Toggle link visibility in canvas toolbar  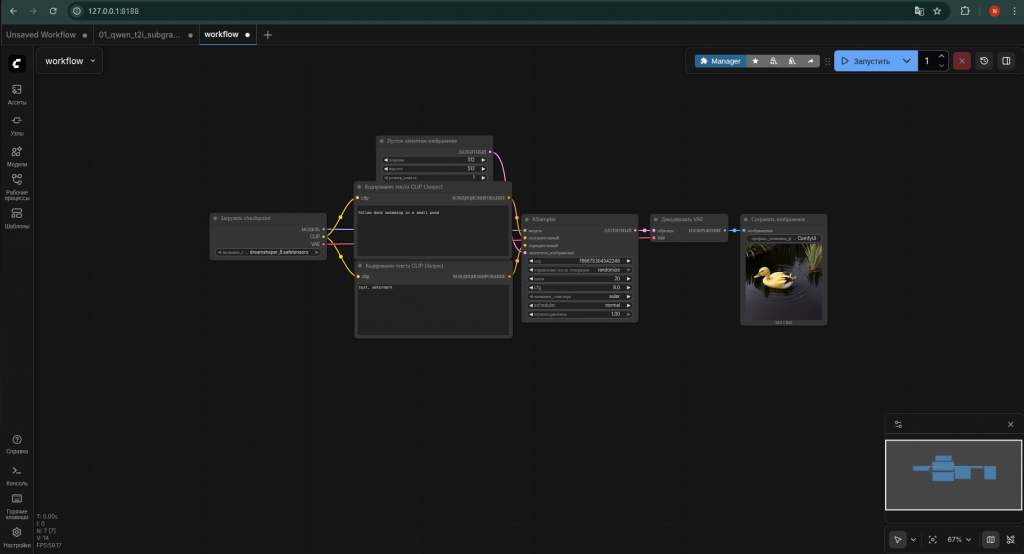click(1010, 539)
